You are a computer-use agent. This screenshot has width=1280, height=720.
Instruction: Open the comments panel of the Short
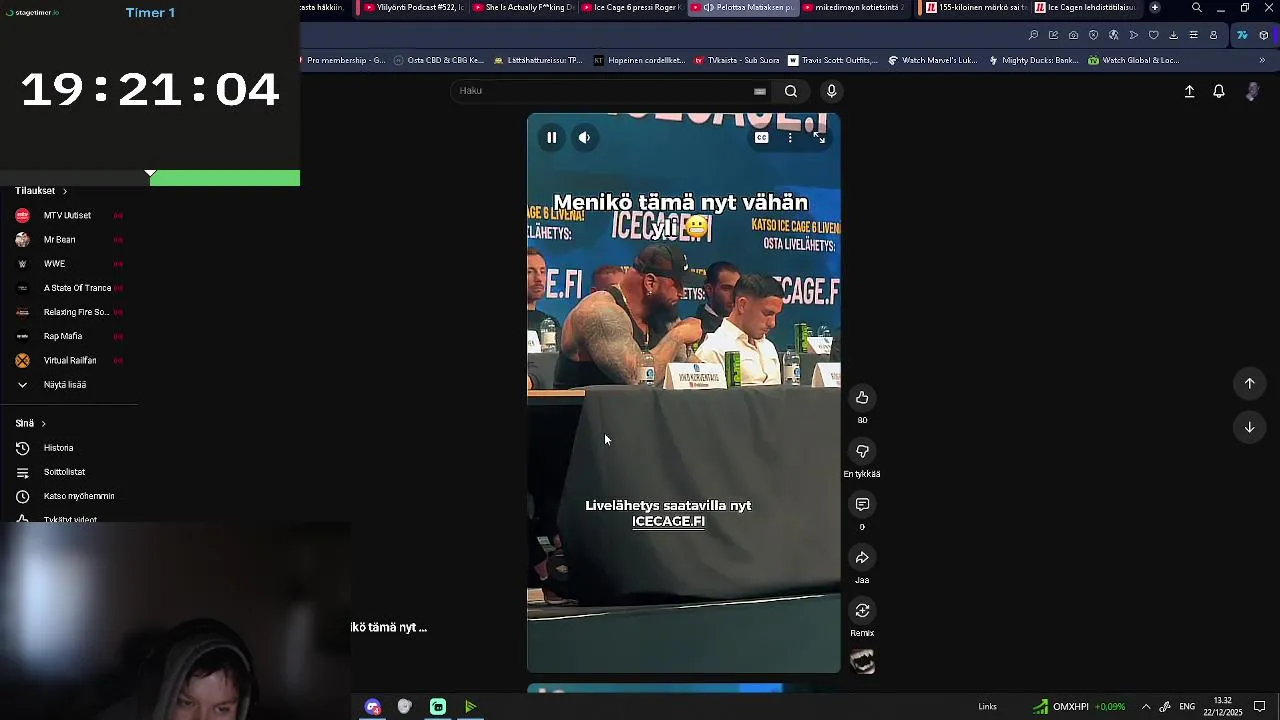point(862,504)
